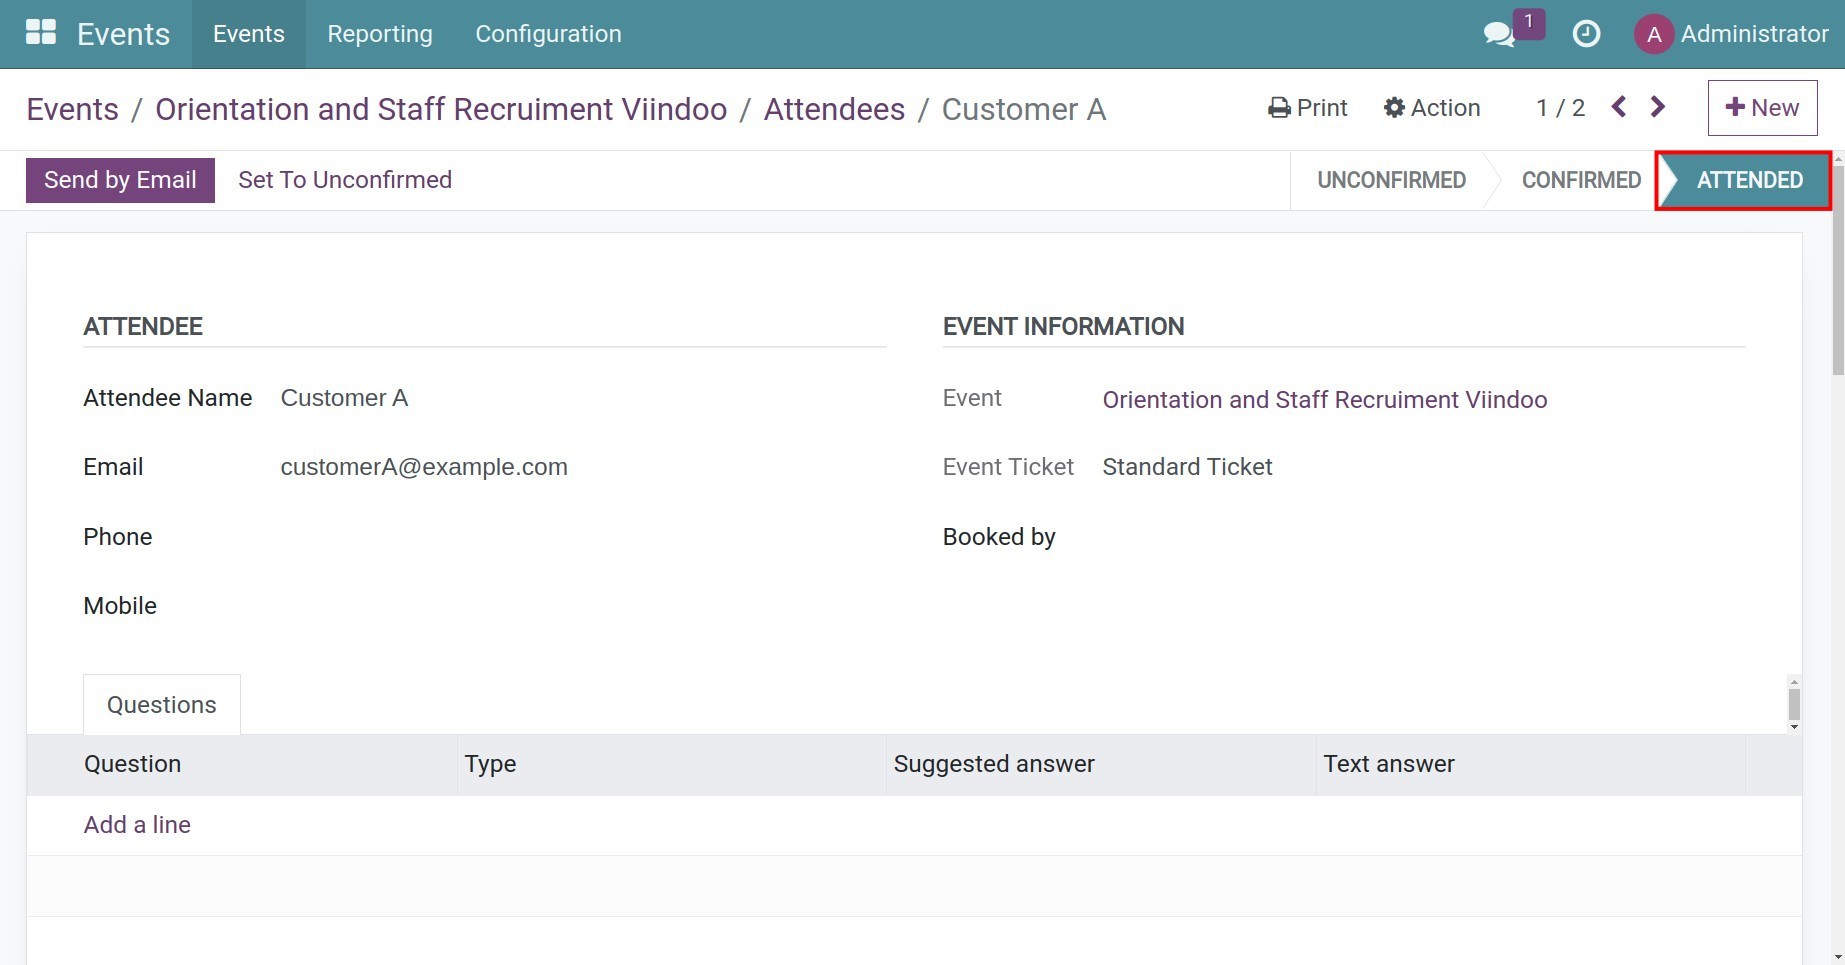Open the Action gear dropdown
The image size is (1845, 965).
point(1431,108)
